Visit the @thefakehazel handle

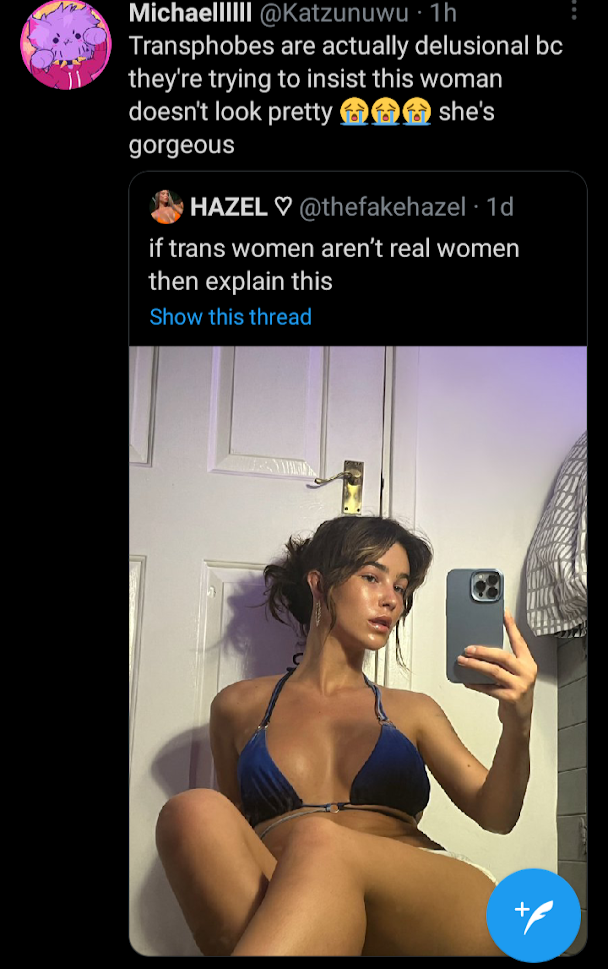click(382, 206)
